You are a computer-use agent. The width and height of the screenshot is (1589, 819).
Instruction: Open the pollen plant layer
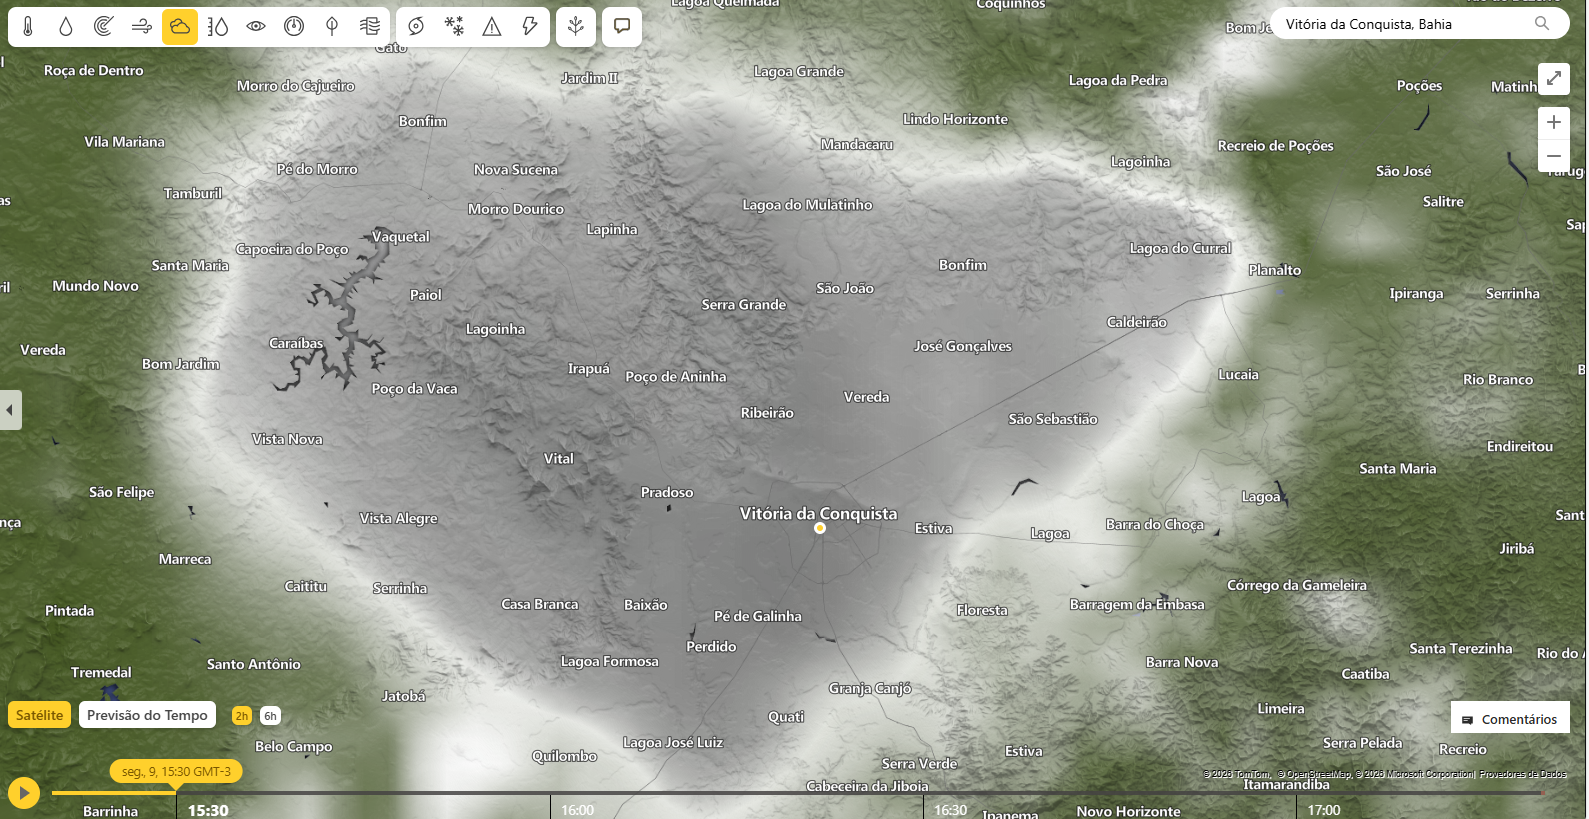coord(576,27)
